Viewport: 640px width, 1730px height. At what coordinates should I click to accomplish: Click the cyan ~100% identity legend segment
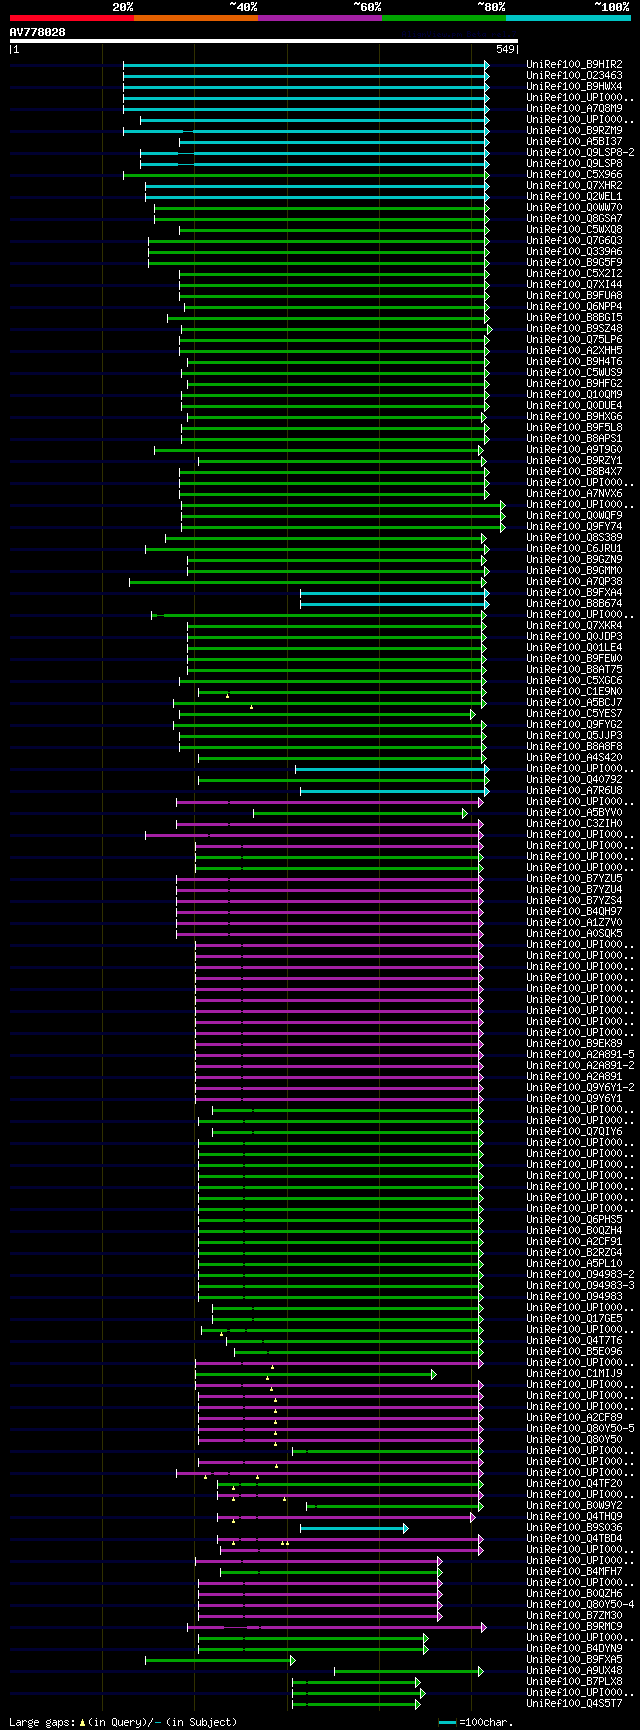click(x=568, y=18)
